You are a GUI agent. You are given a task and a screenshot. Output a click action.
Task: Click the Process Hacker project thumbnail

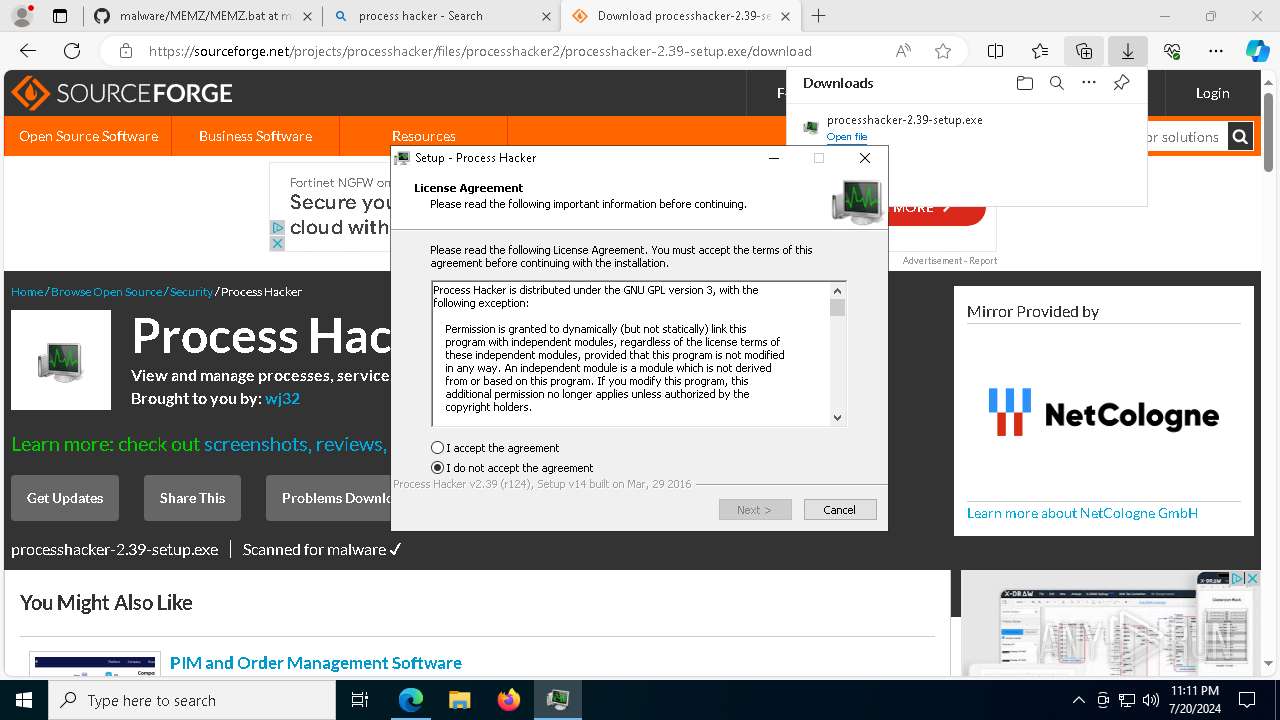pos(61,360)
